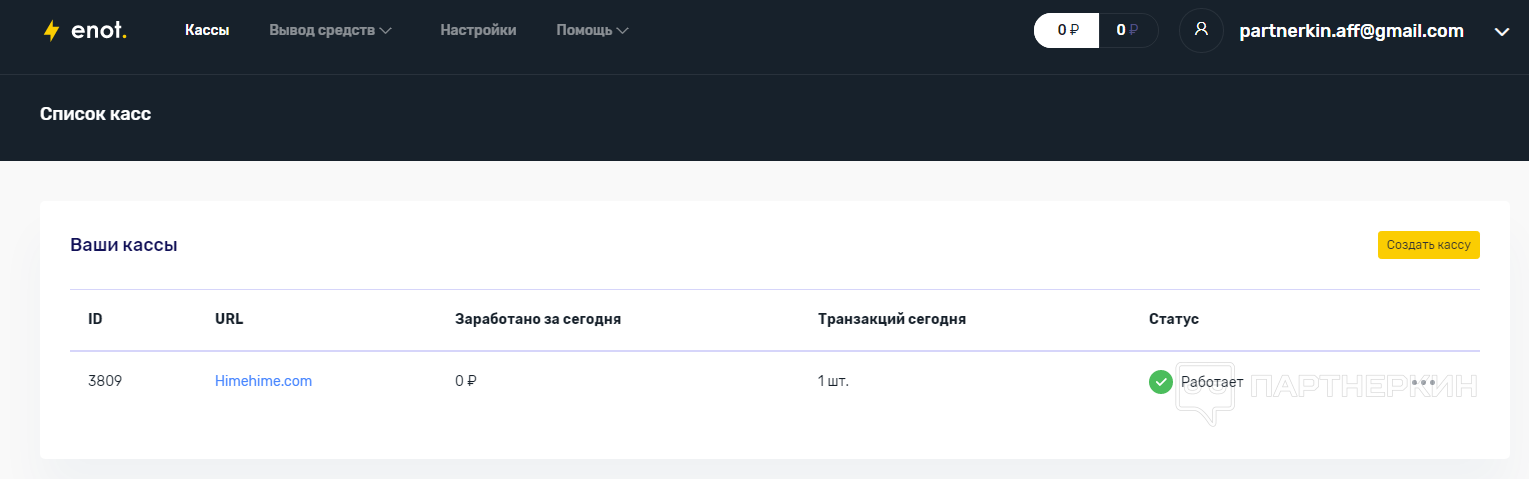Screen dimensions: 1529x479
Task: Open the Himehime.com cash desk link
Action: click(x=263, y=381)
